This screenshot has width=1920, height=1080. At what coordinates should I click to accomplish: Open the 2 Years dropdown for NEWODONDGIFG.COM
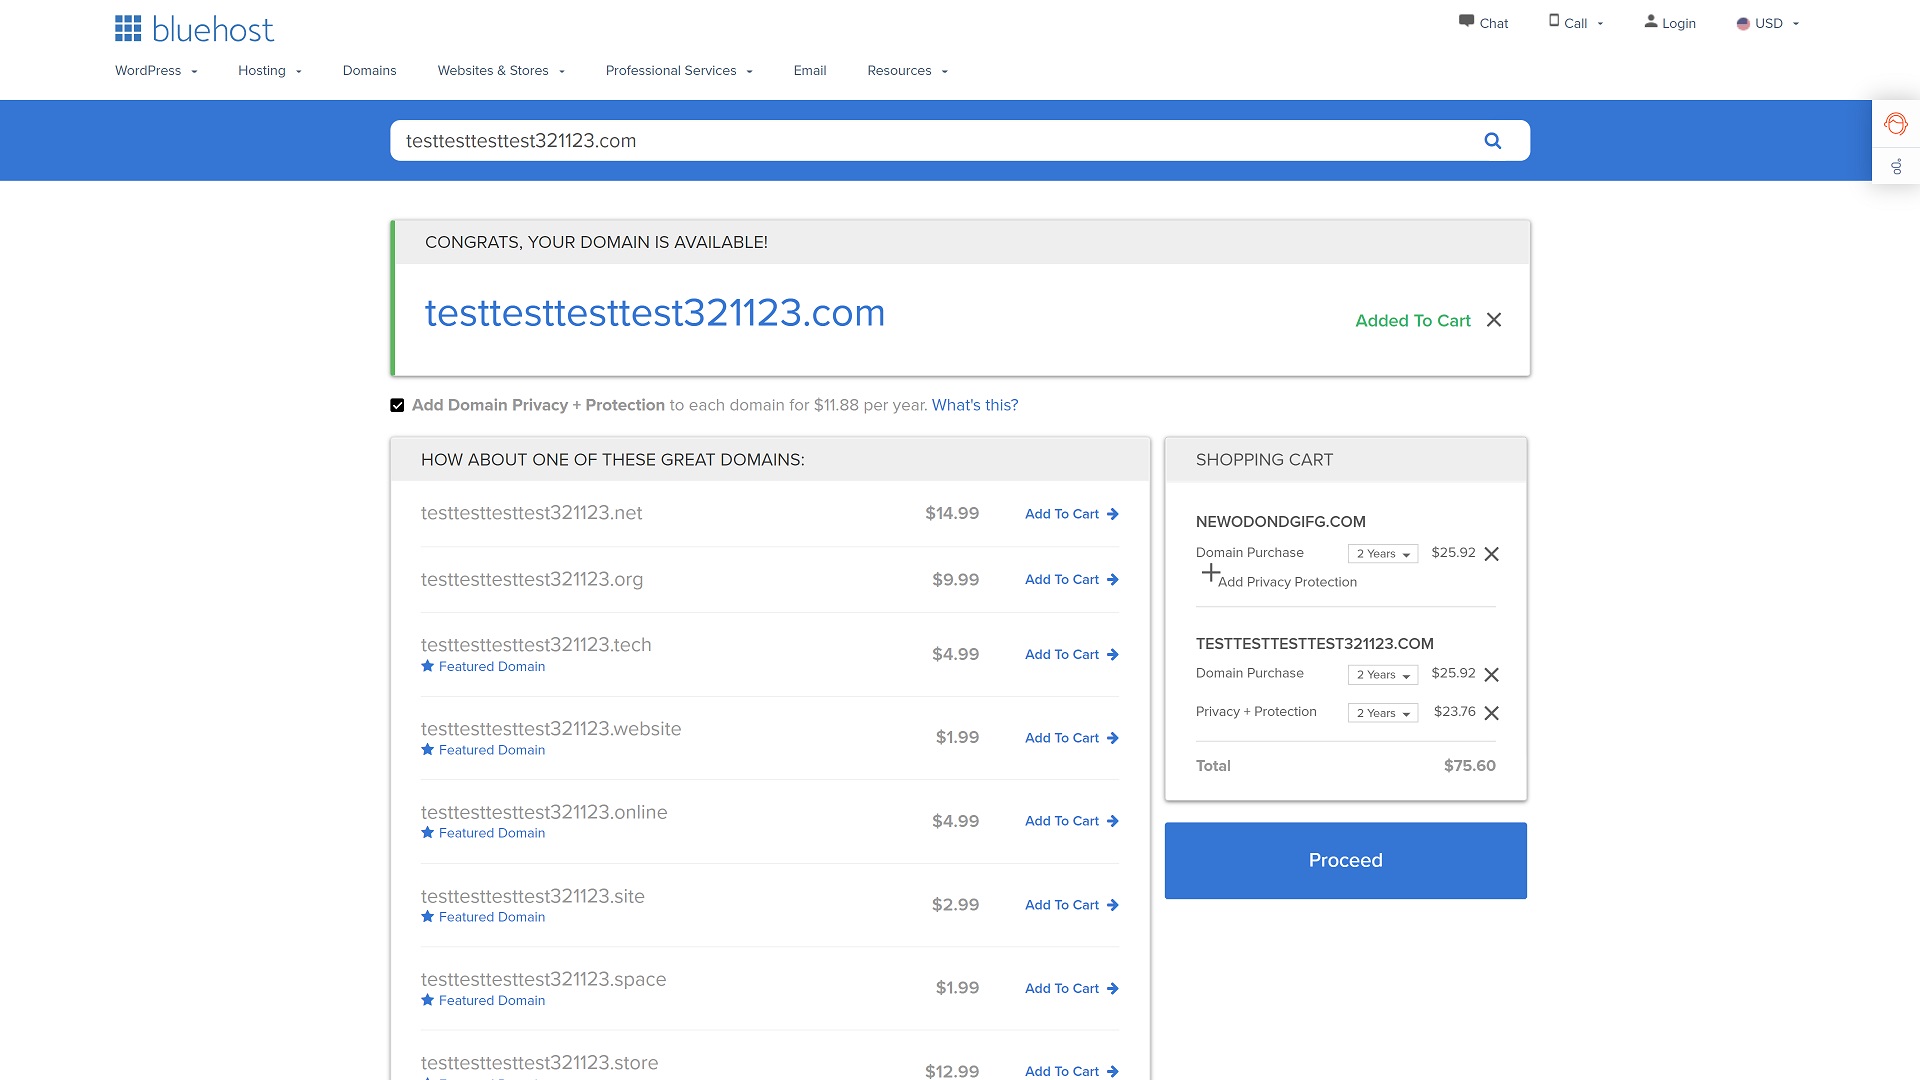1382,554
